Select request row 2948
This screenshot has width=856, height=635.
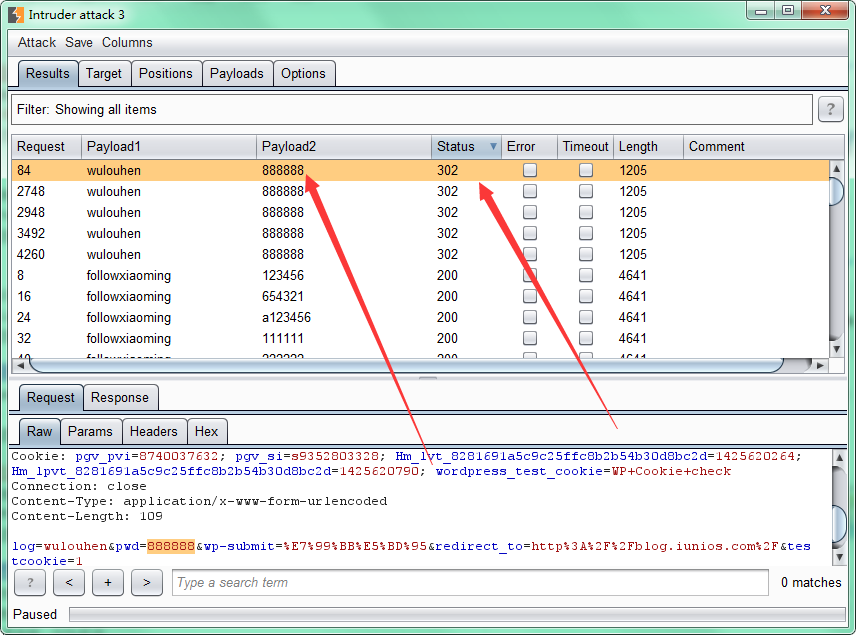click(x=420, y=212)
